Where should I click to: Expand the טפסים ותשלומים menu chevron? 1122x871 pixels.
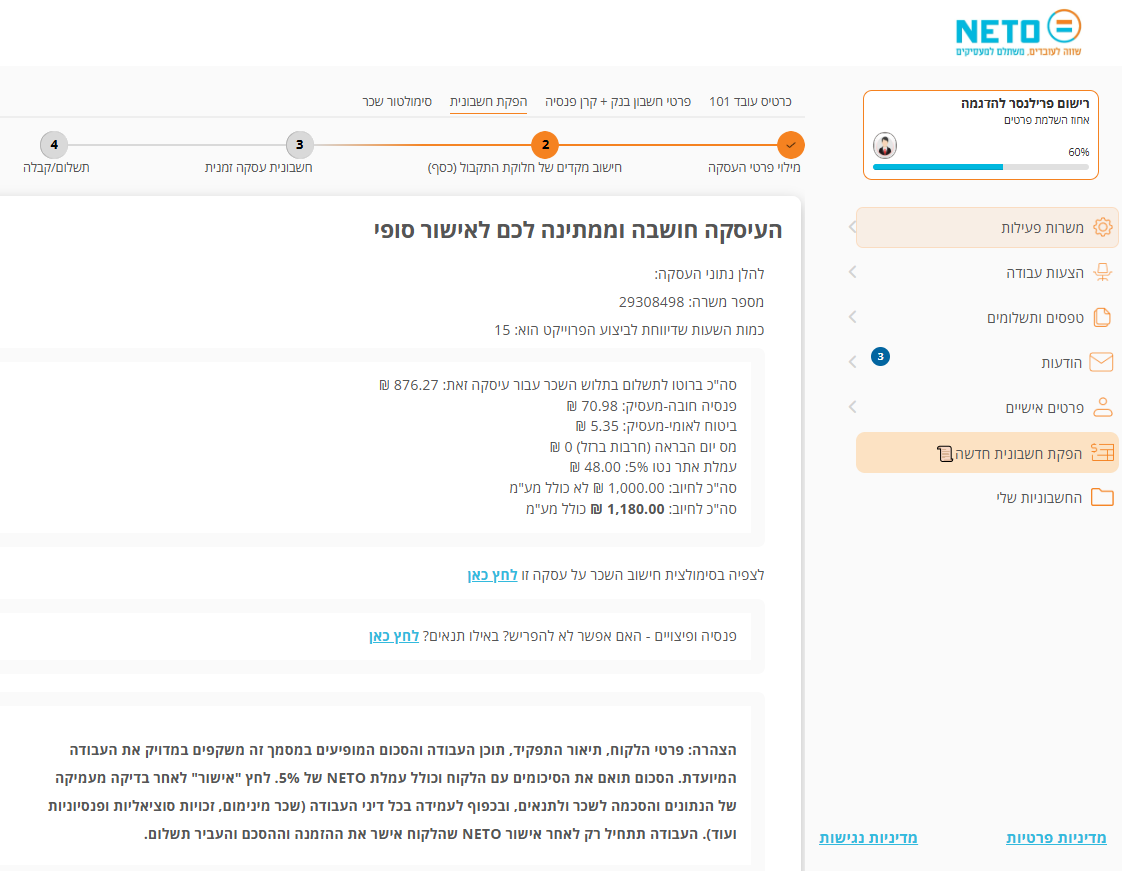tap(852, 317)
